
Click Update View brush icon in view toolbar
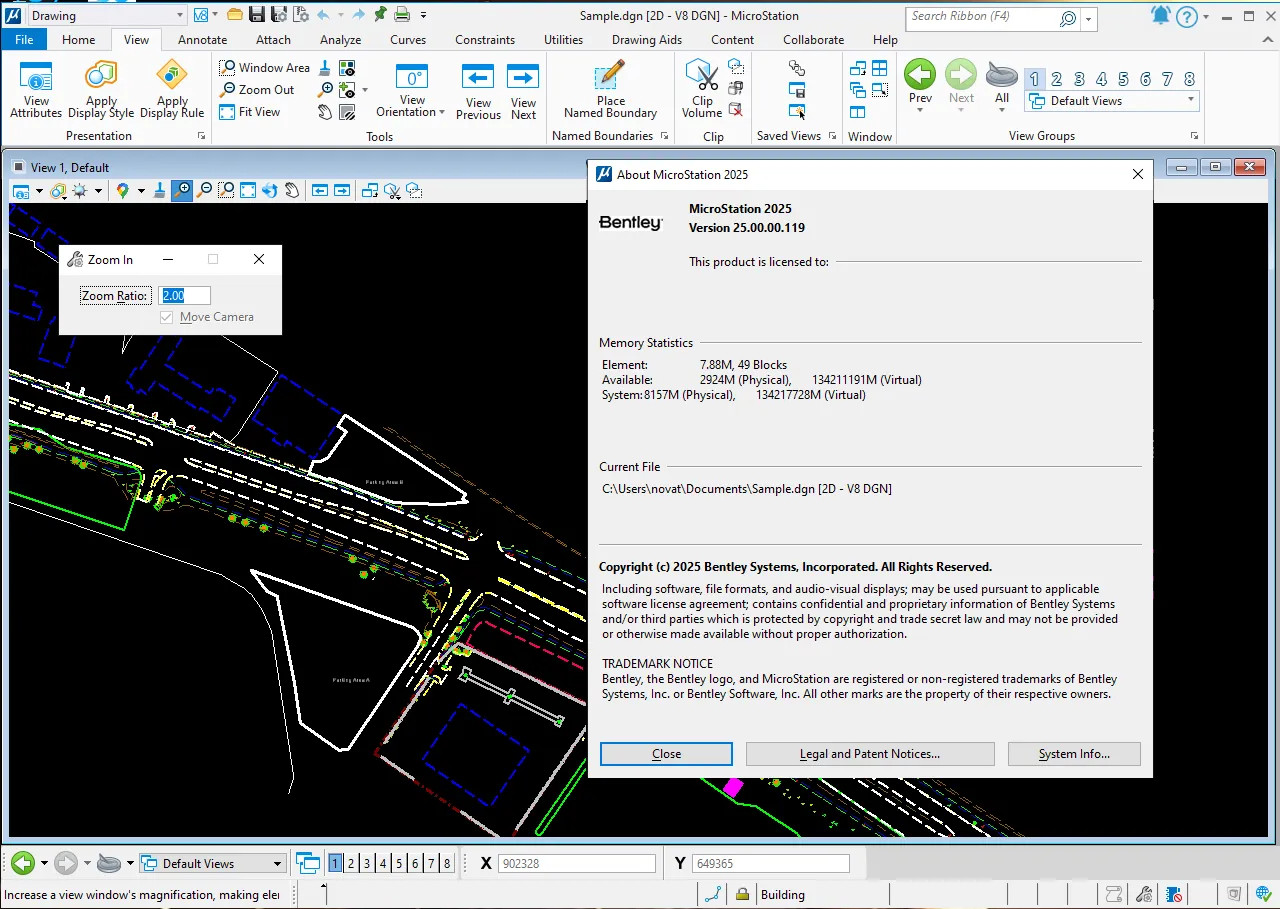click(160, 190)
